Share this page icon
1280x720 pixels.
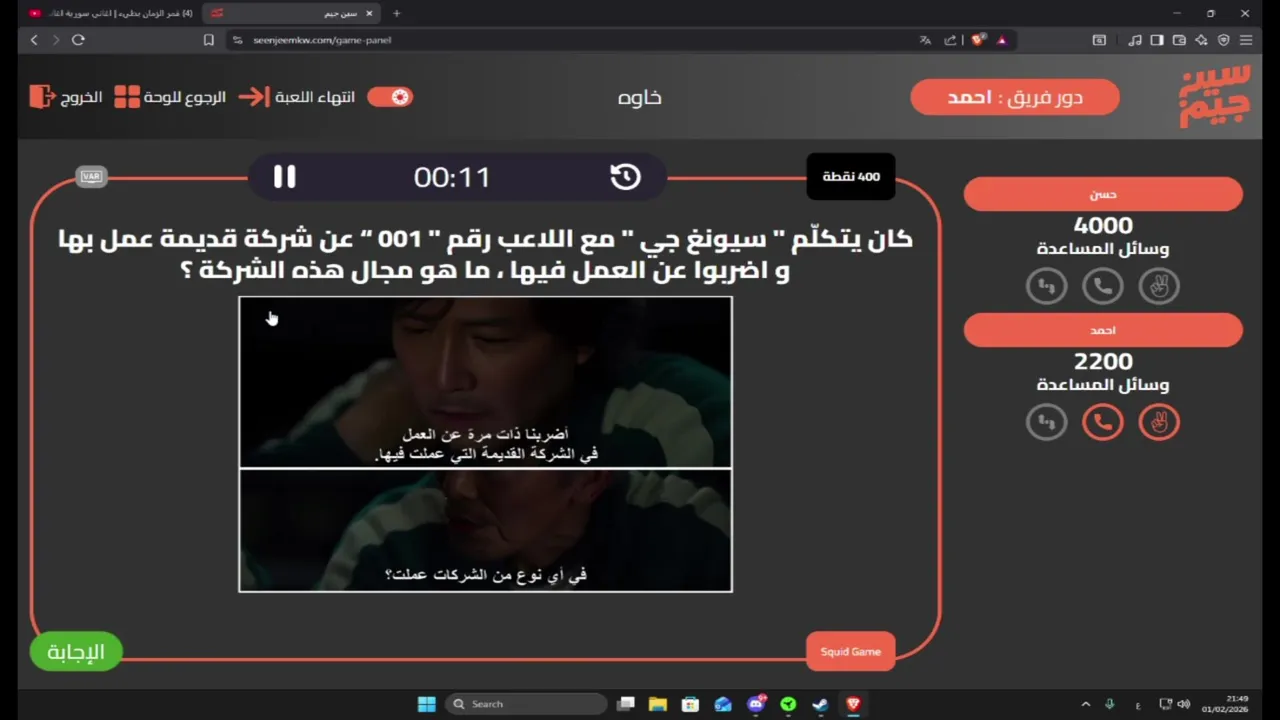[x=950, y=40]
